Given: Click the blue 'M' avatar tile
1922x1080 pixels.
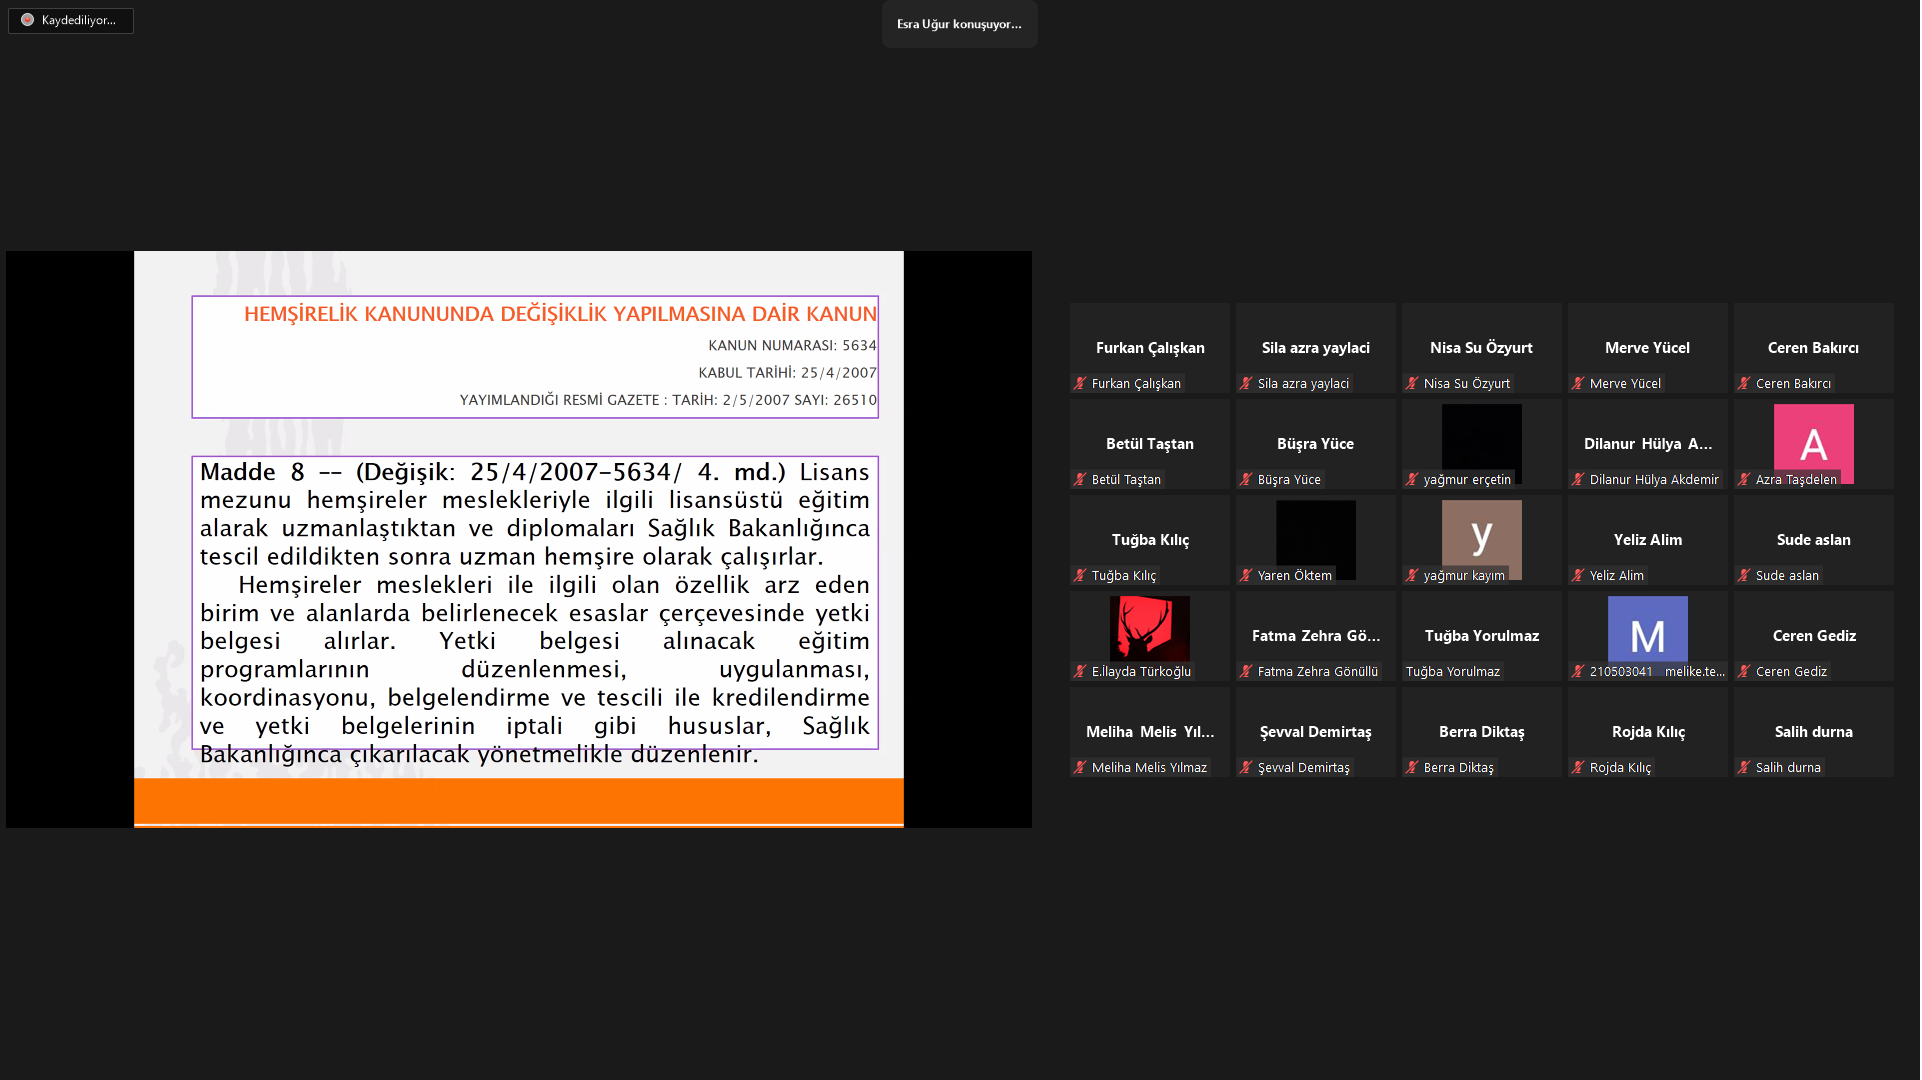Looking at the screenshot, I should pyautogui.click(x=1647, y=630).
